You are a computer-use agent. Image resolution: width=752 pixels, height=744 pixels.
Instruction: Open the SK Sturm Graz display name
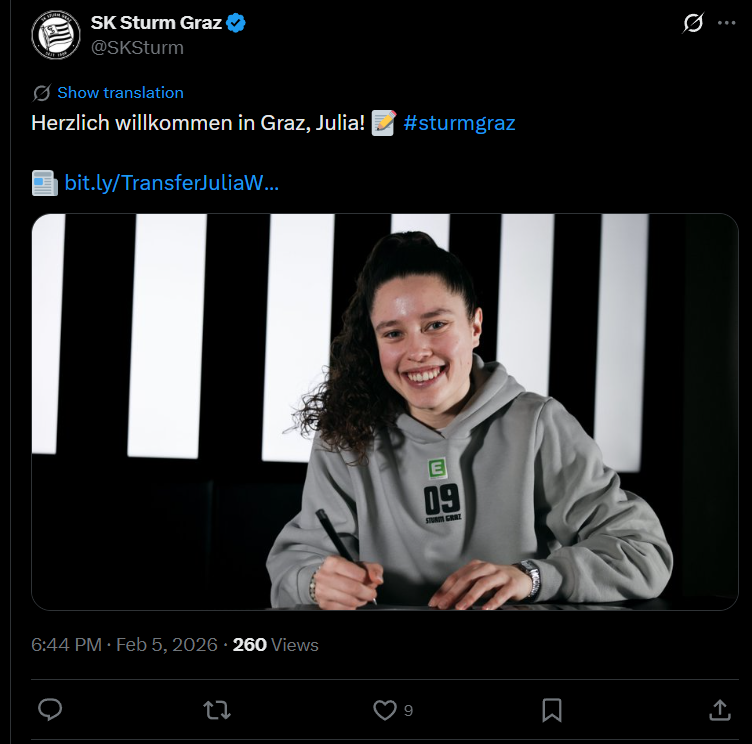pos(156,22)
